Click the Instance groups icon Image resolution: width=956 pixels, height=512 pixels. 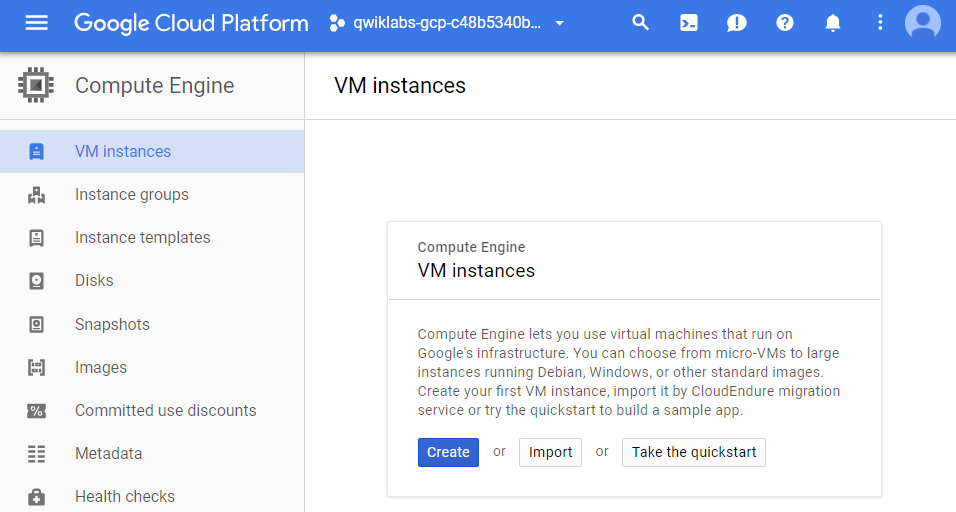point(37,194)
